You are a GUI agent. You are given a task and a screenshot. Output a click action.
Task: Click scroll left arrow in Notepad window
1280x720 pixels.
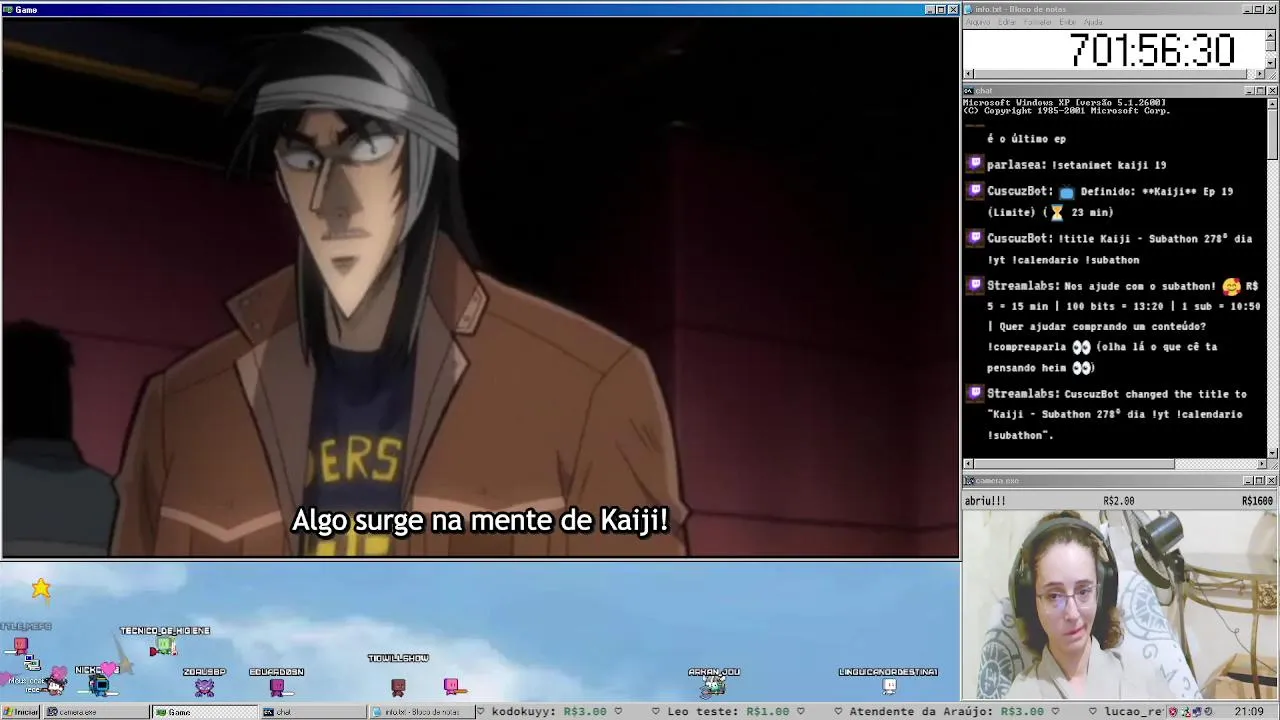pyautogui.click(x=968, y=74)
